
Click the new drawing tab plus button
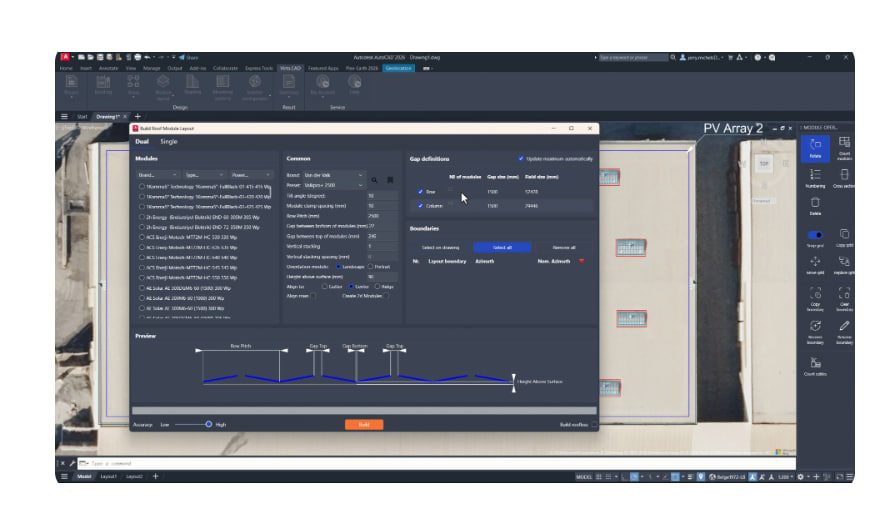pyautogui.click(x=137, y=117)
